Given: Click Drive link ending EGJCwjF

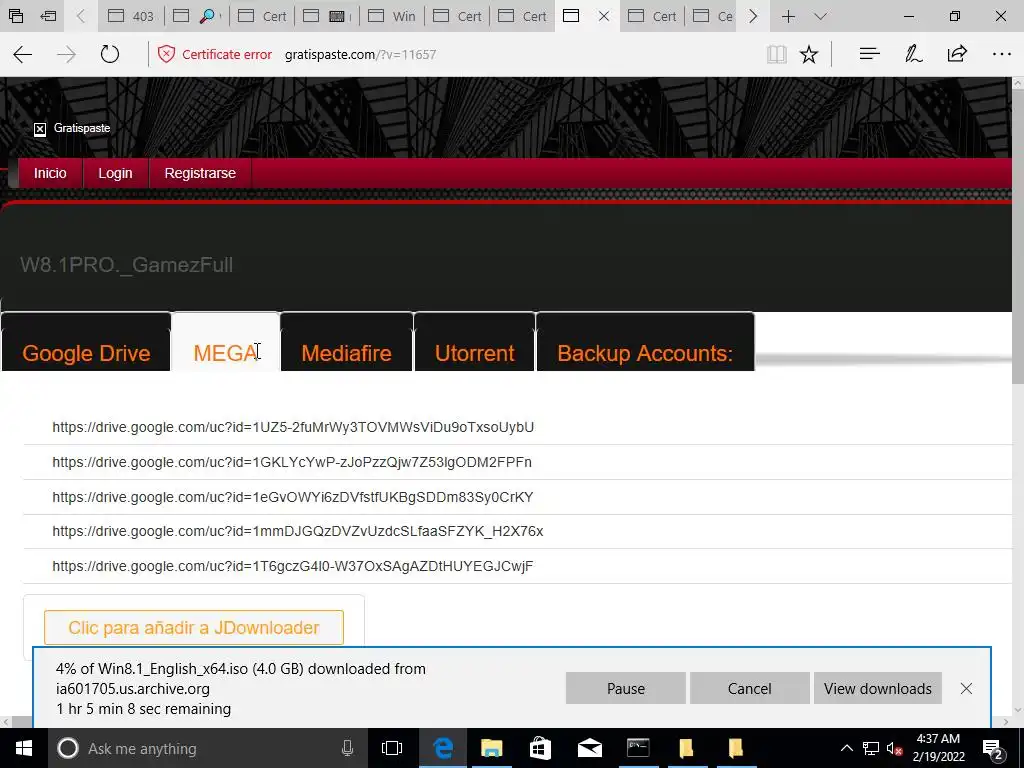Looking at the screenshot, I should [293, 566].
